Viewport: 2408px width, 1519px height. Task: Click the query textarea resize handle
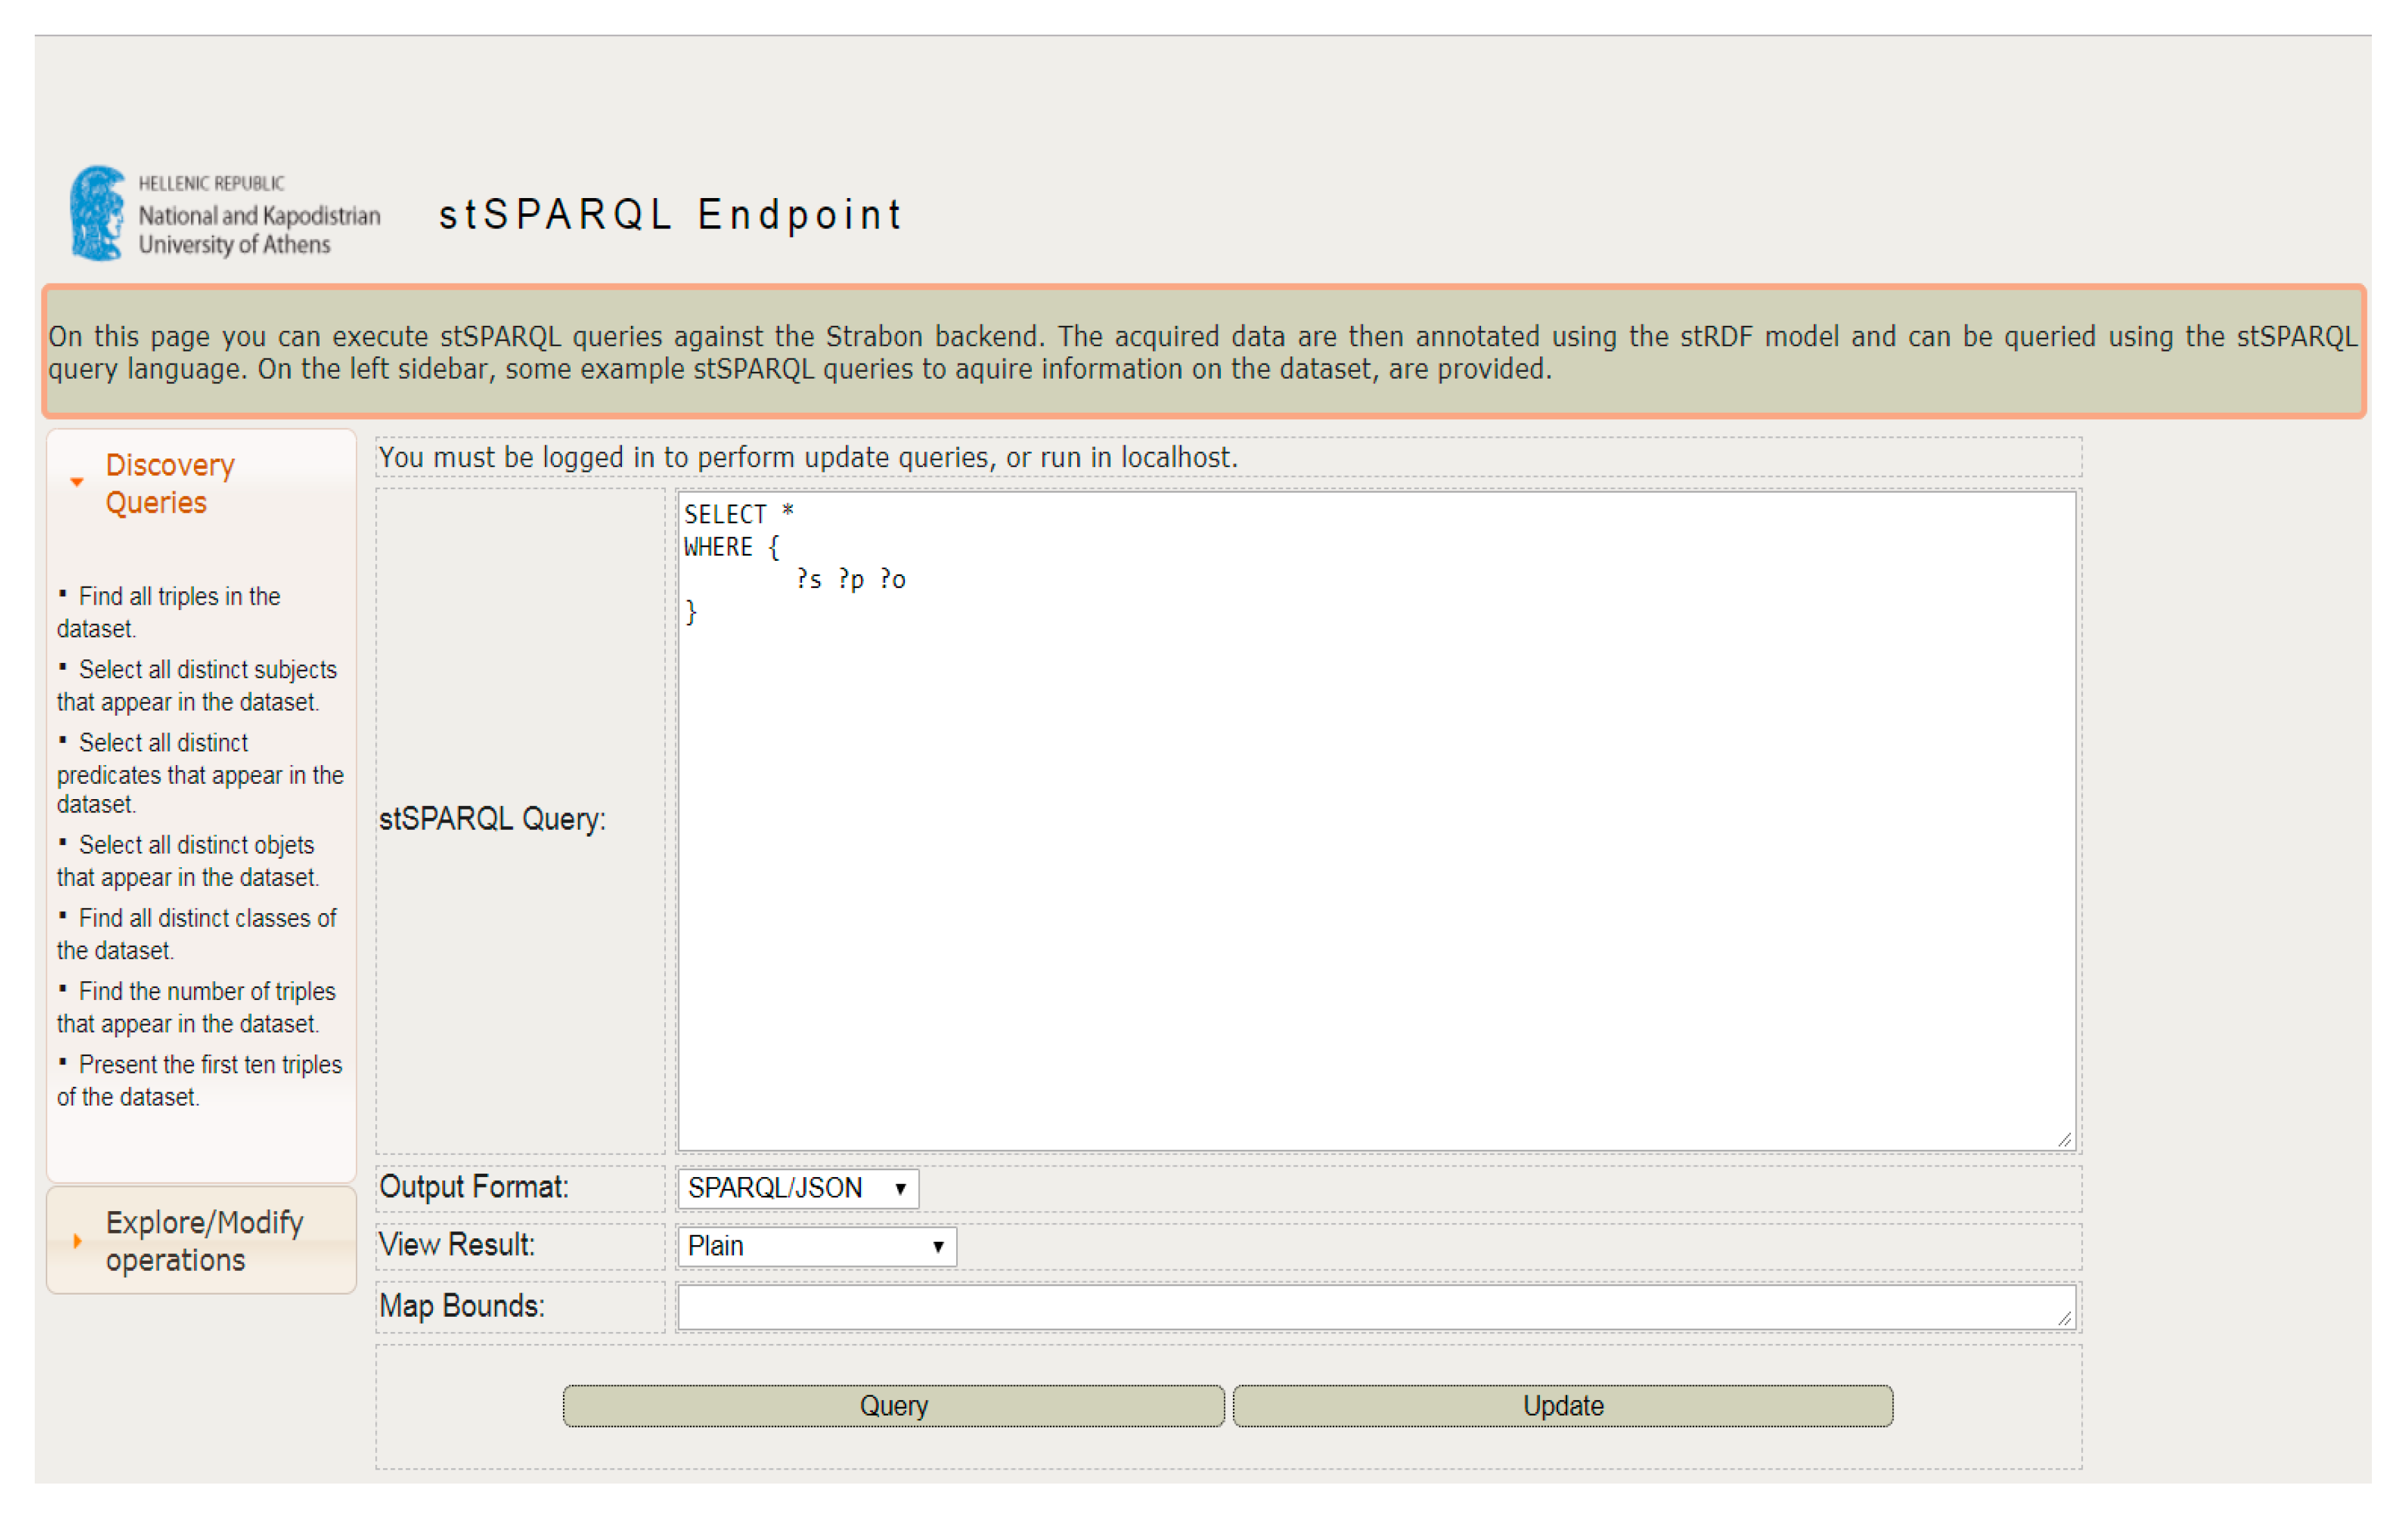point(2065,1140)
